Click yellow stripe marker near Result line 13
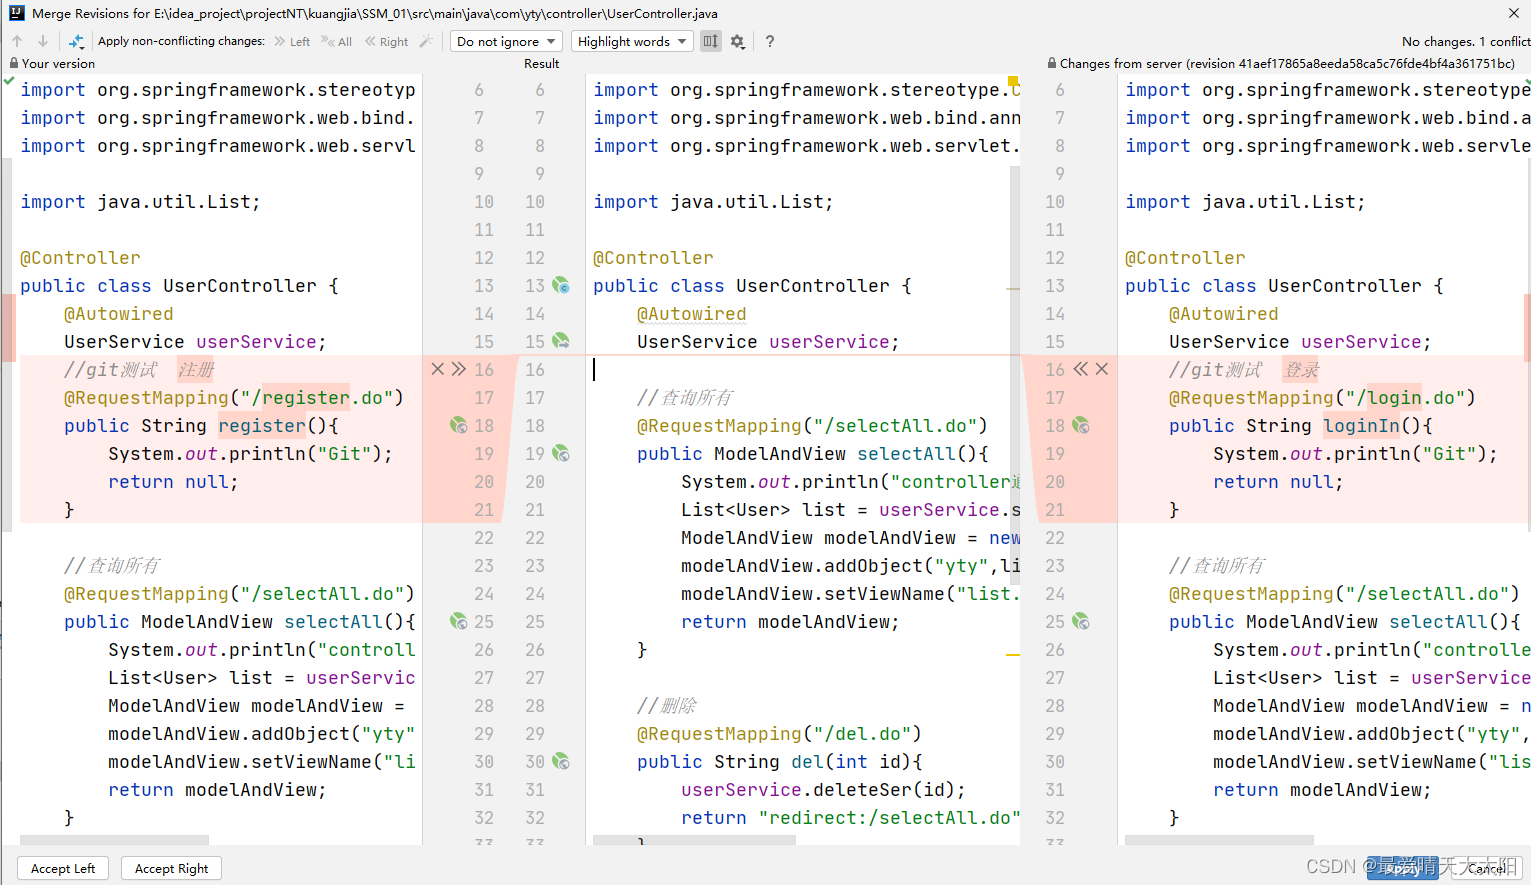The image size is (1531, 885). pos(1013,288)
